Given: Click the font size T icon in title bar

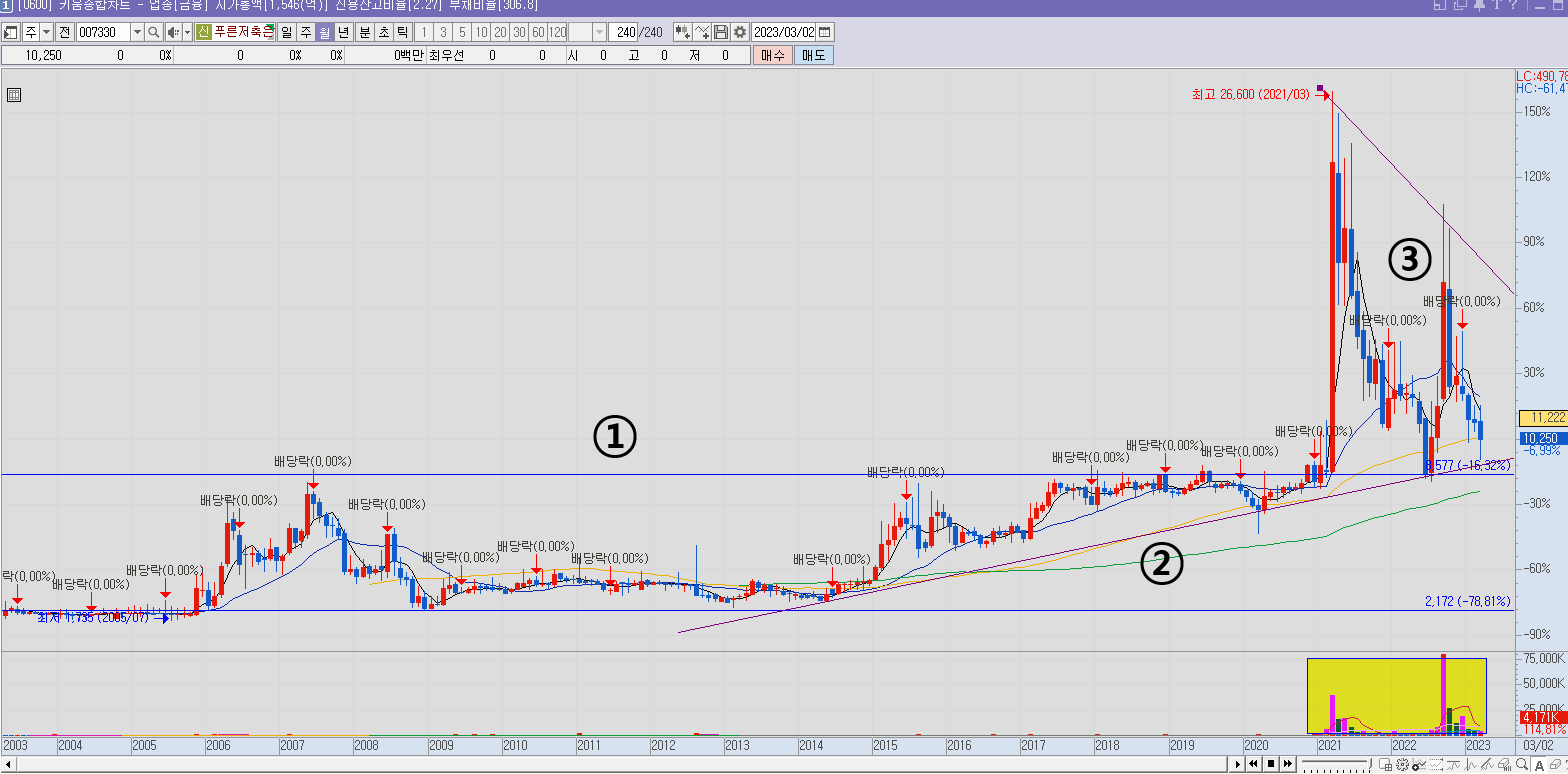Looking at the screenshot, I should 1497,5.
